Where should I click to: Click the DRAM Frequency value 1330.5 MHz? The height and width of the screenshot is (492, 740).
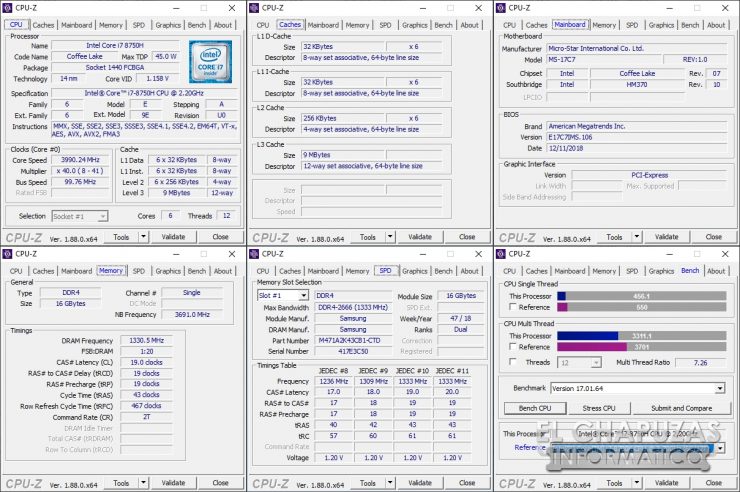(146, 340)
